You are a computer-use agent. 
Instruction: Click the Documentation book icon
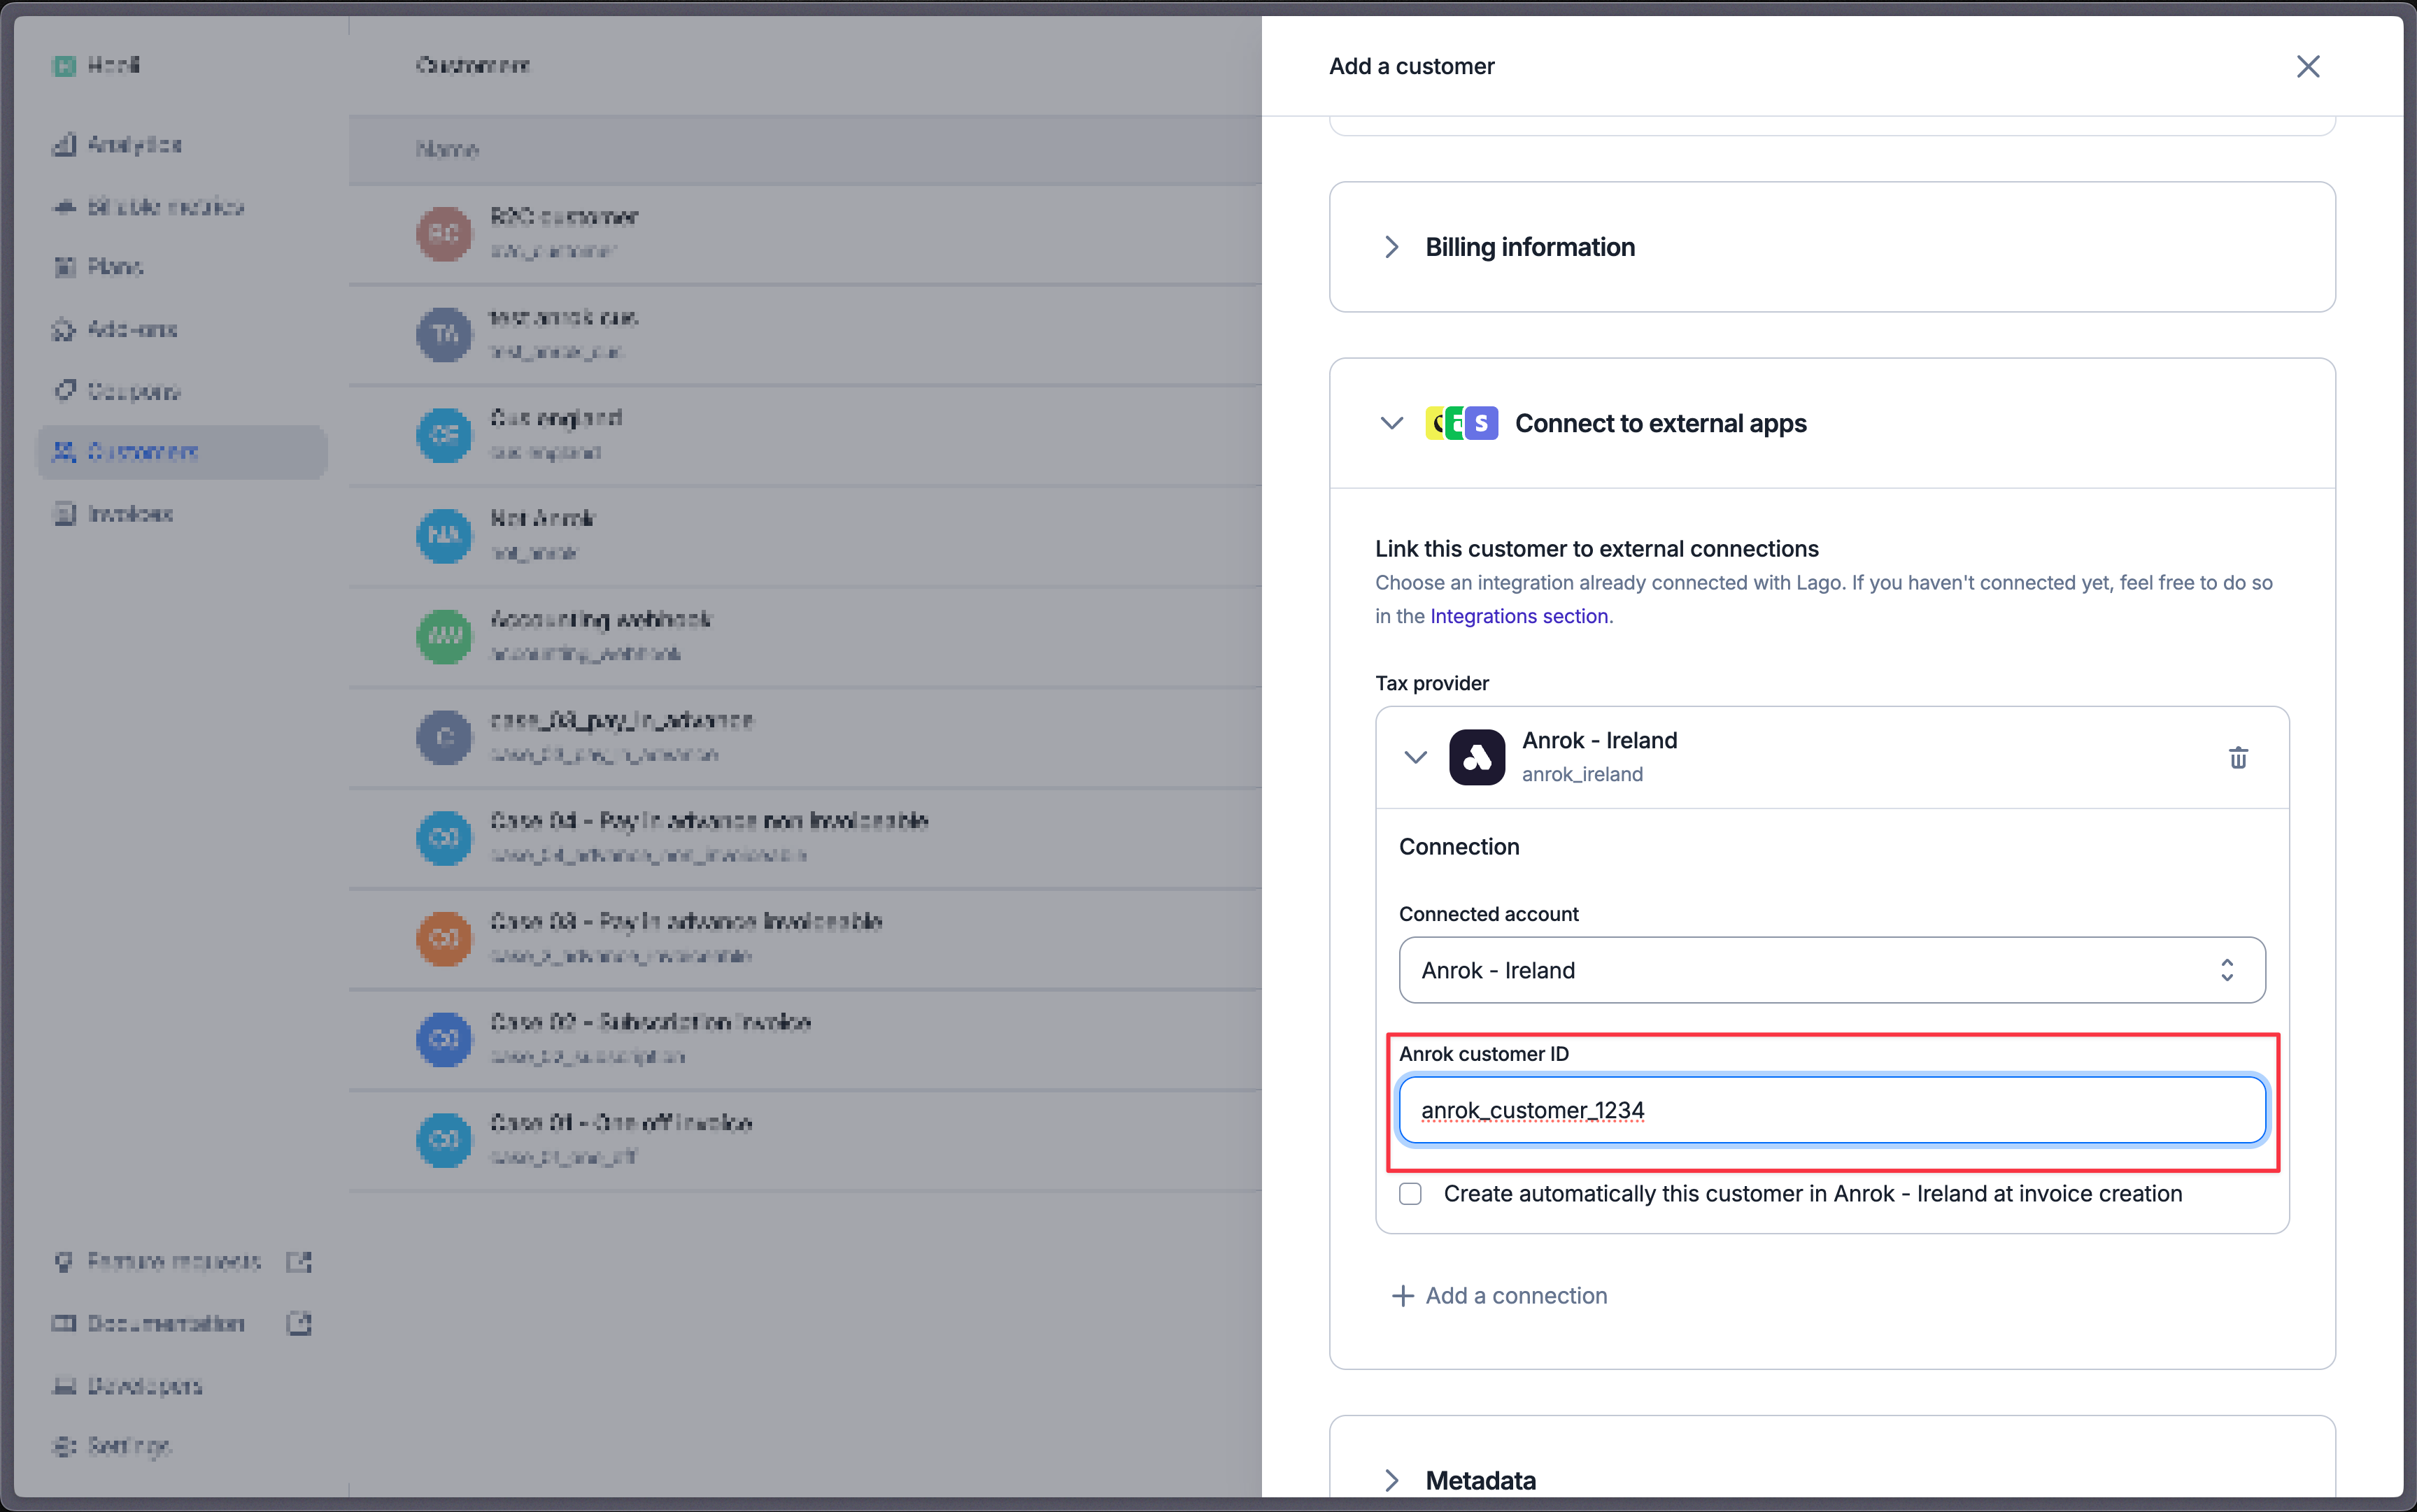tap(64, 1324)
